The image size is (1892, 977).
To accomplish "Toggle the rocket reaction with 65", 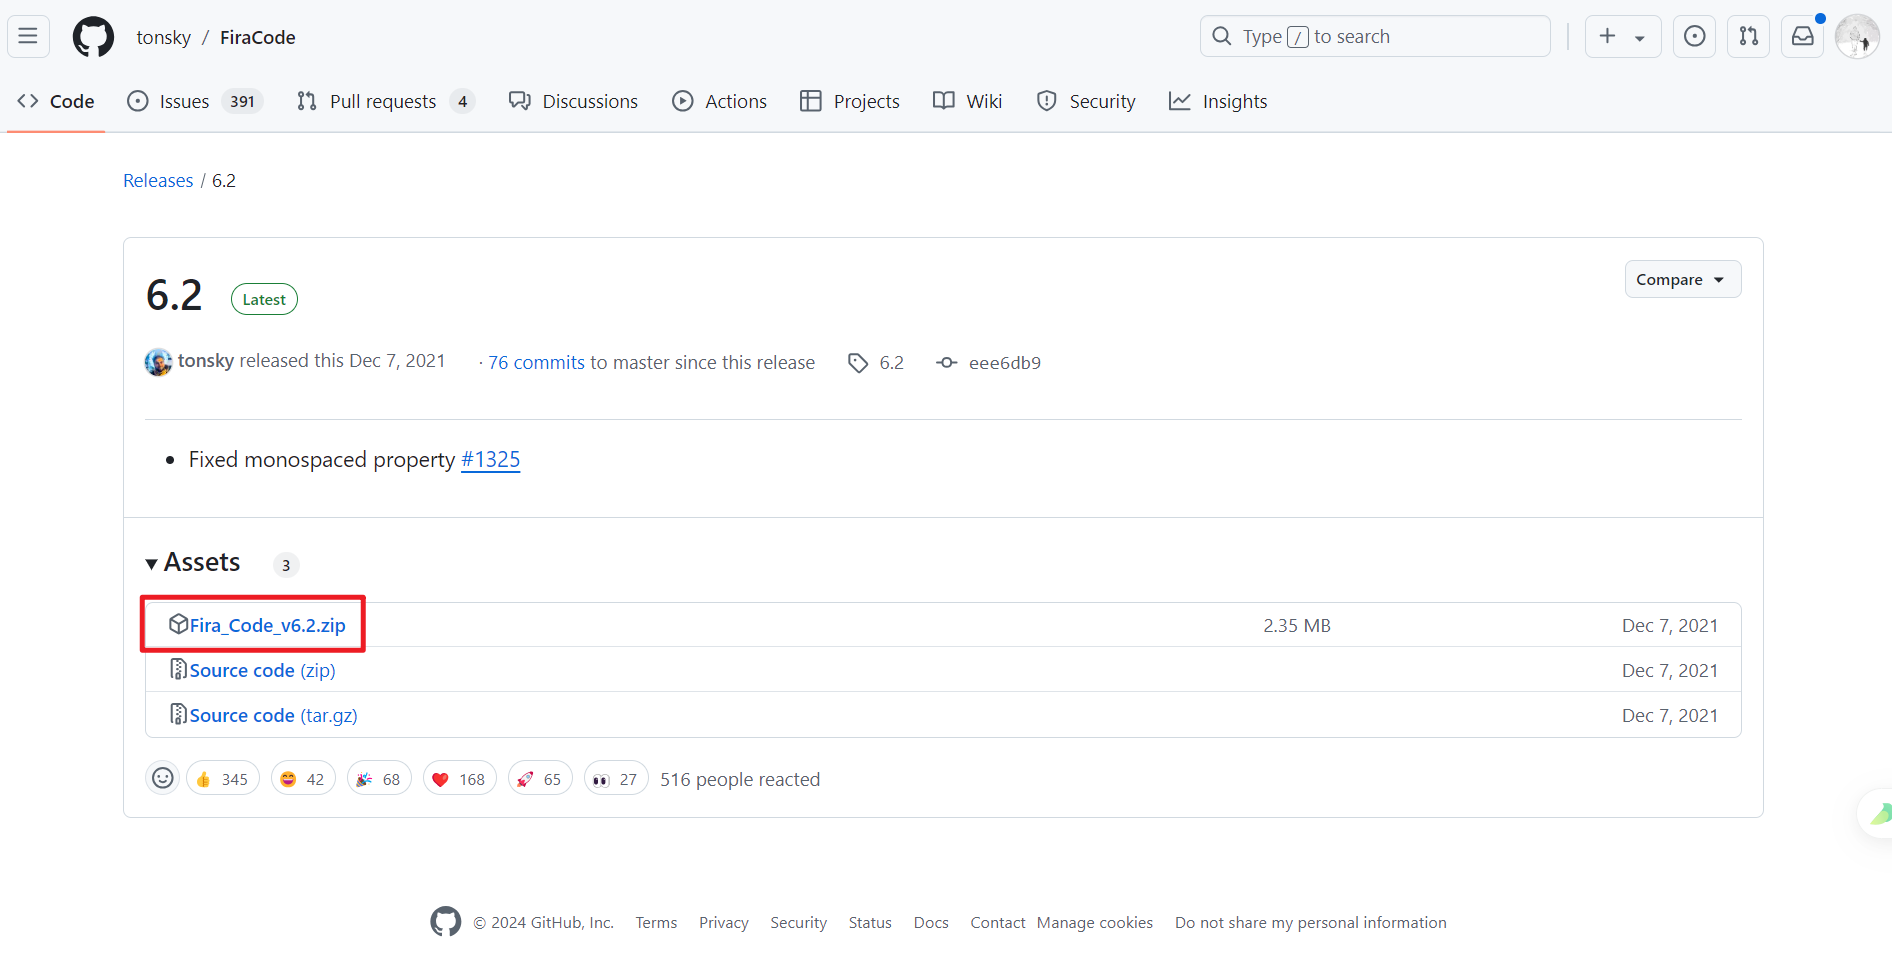I will click(540, 778).
